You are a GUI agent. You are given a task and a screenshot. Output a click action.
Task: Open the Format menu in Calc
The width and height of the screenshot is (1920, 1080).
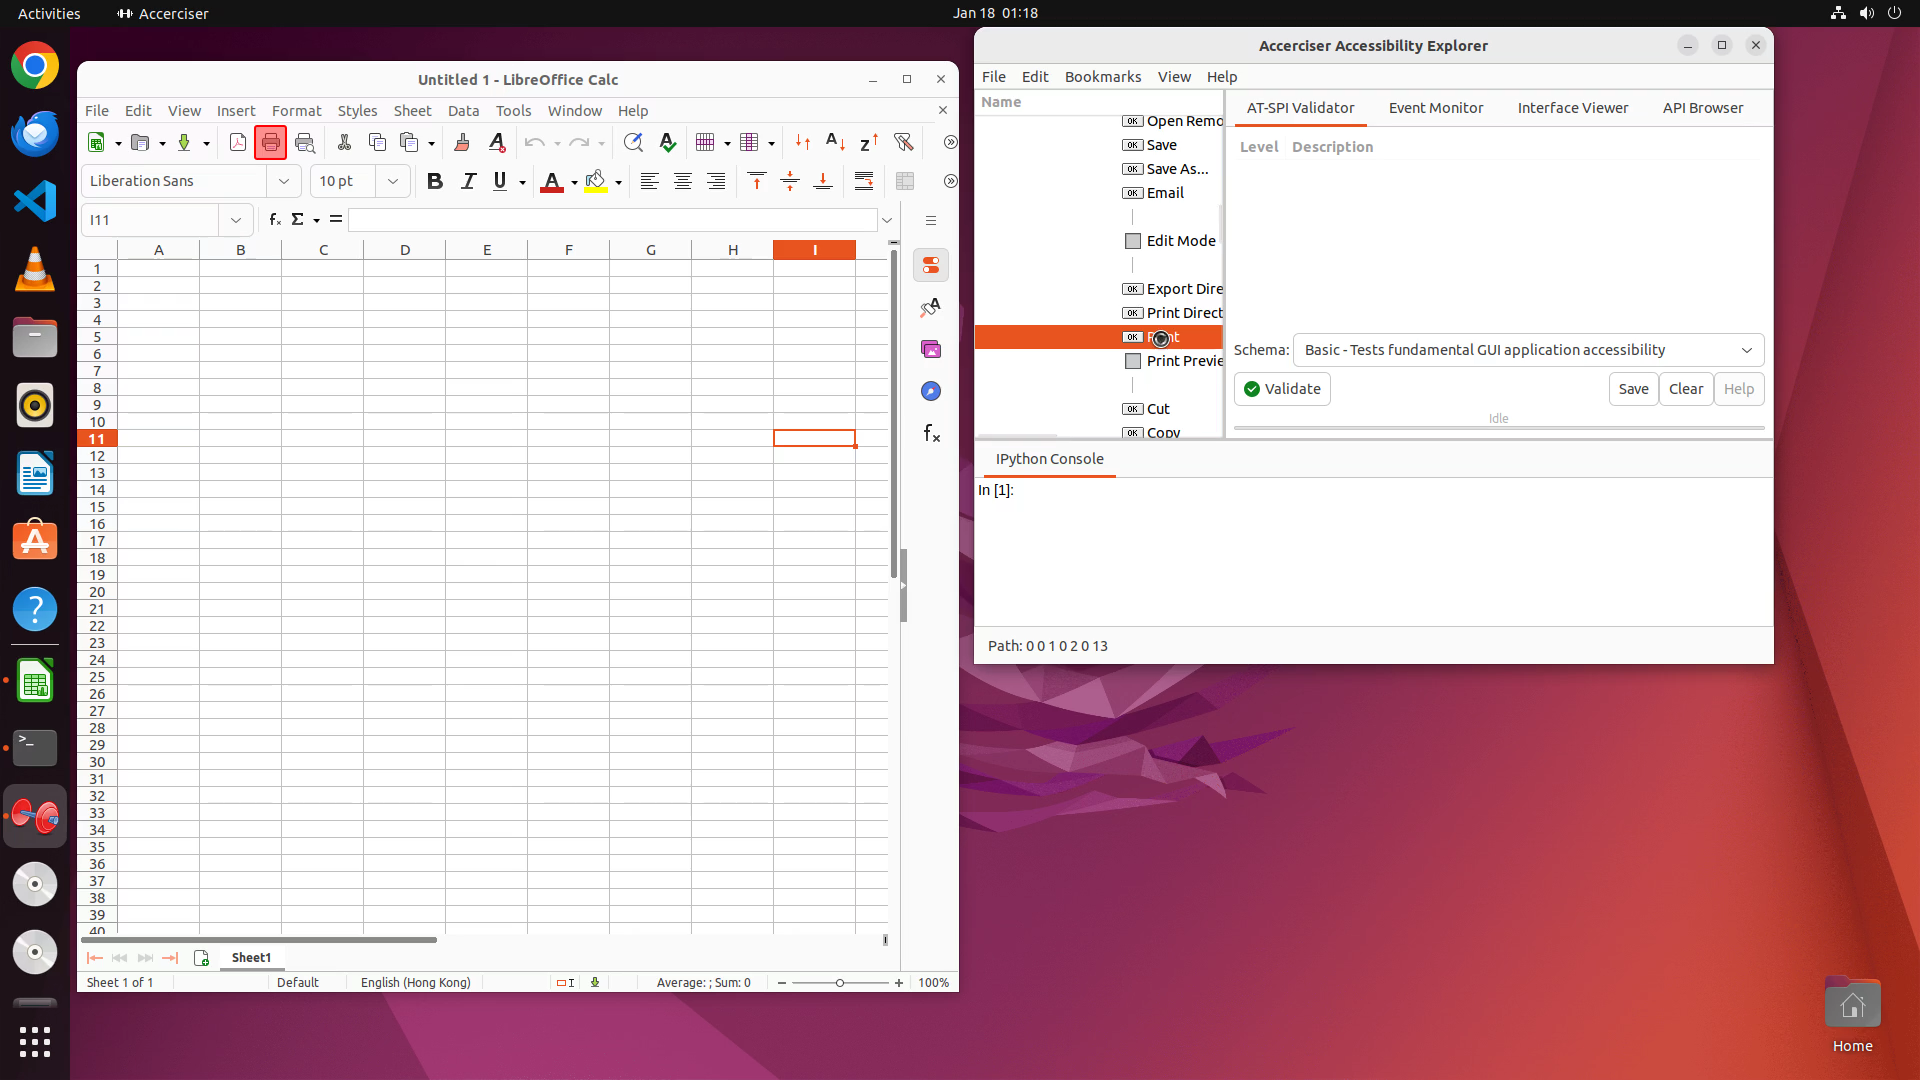(x=296, y=111)
